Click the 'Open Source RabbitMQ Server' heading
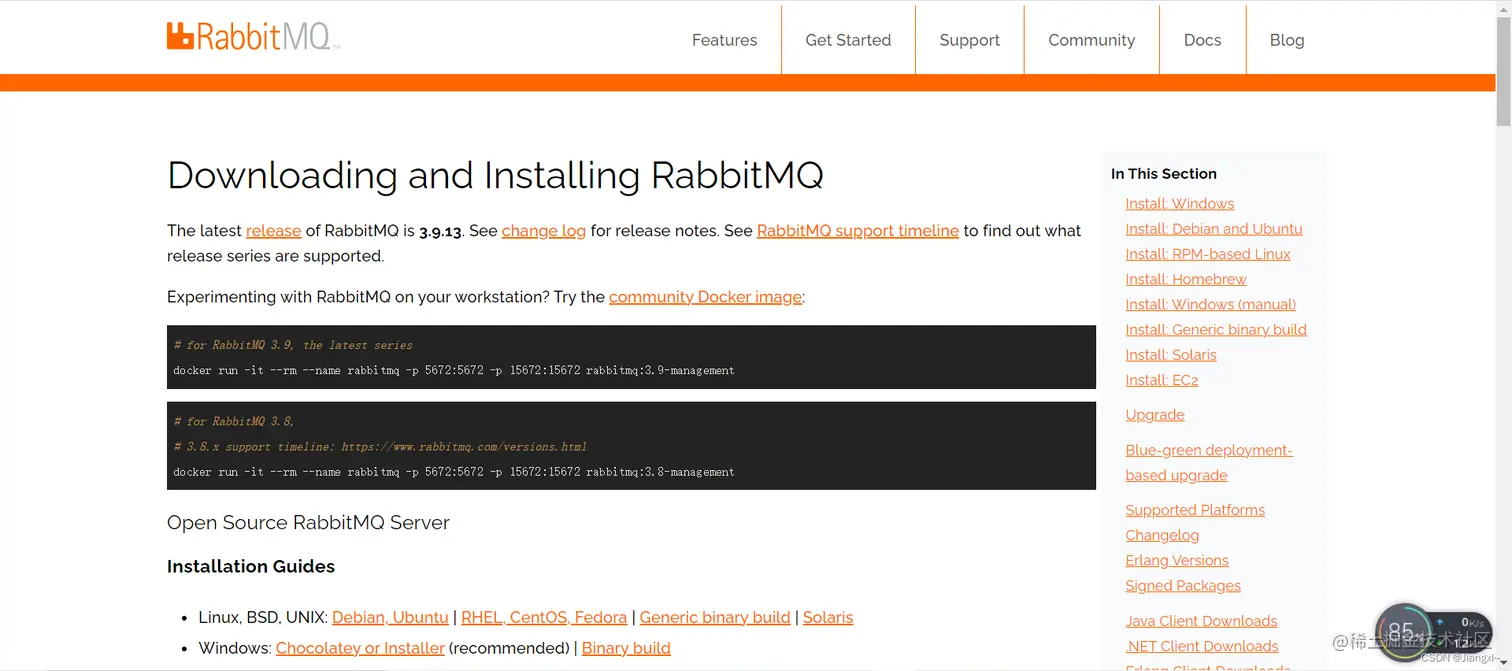Viewport: 1512px width, 671px height. [308, 523]
